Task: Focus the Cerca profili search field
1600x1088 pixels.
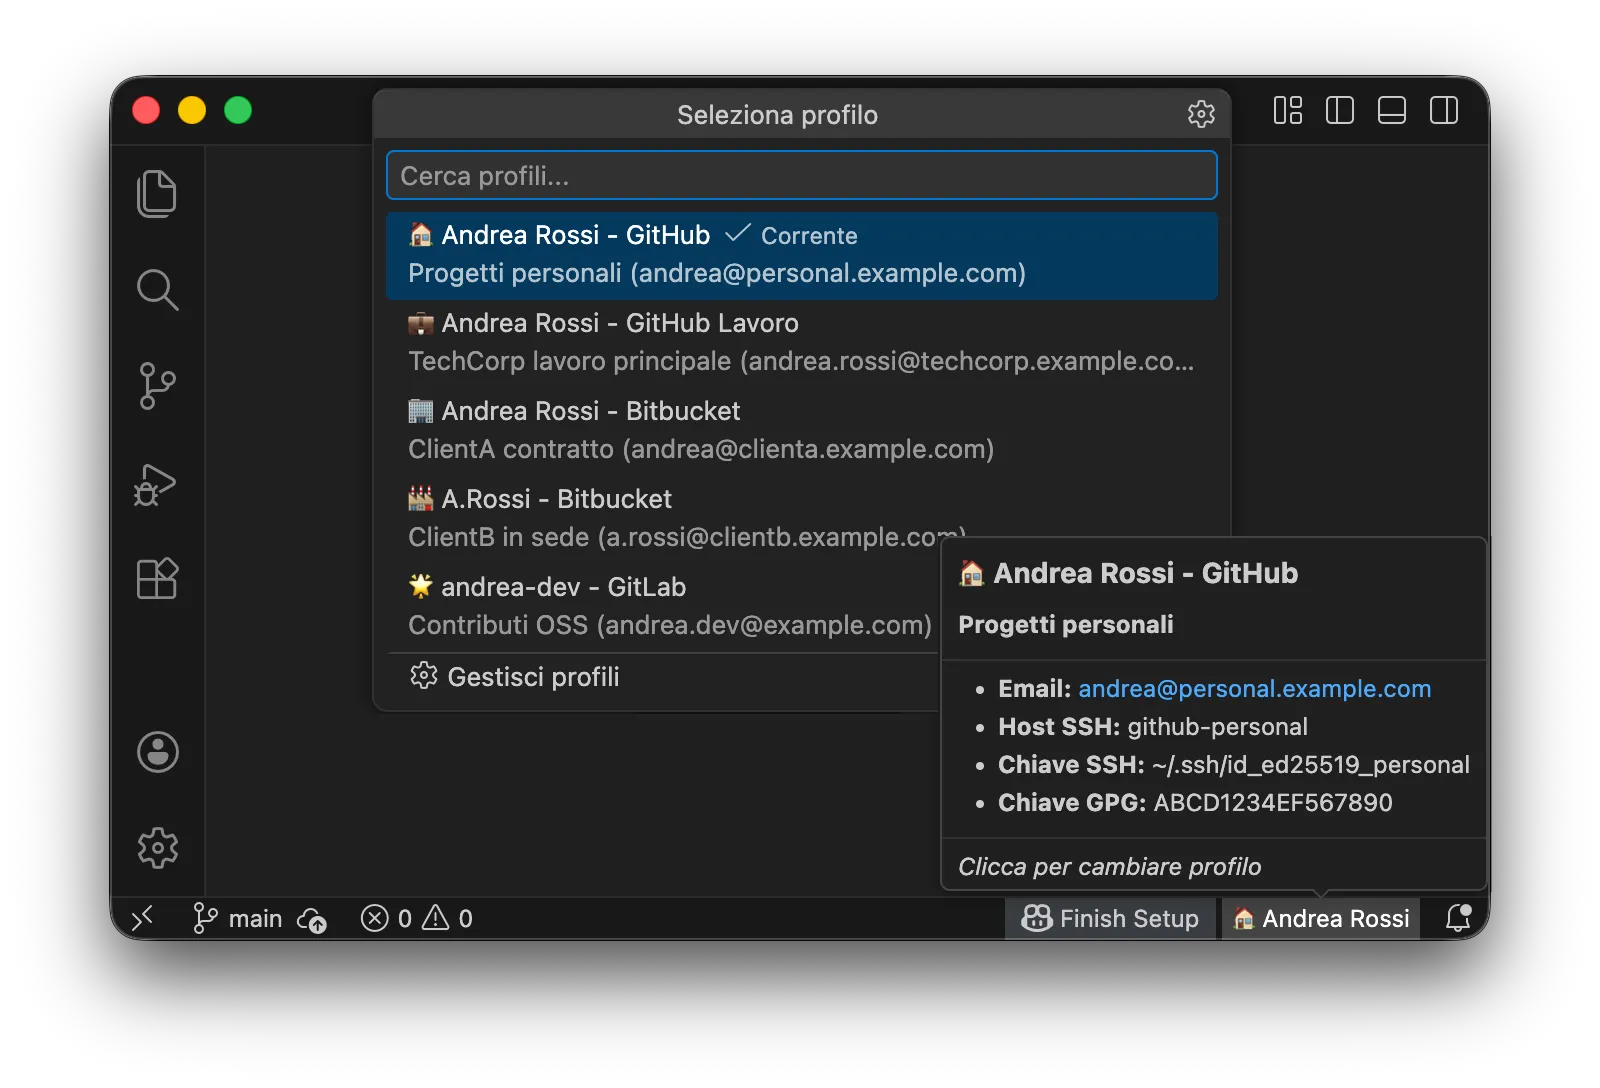Action: point(802,175)
